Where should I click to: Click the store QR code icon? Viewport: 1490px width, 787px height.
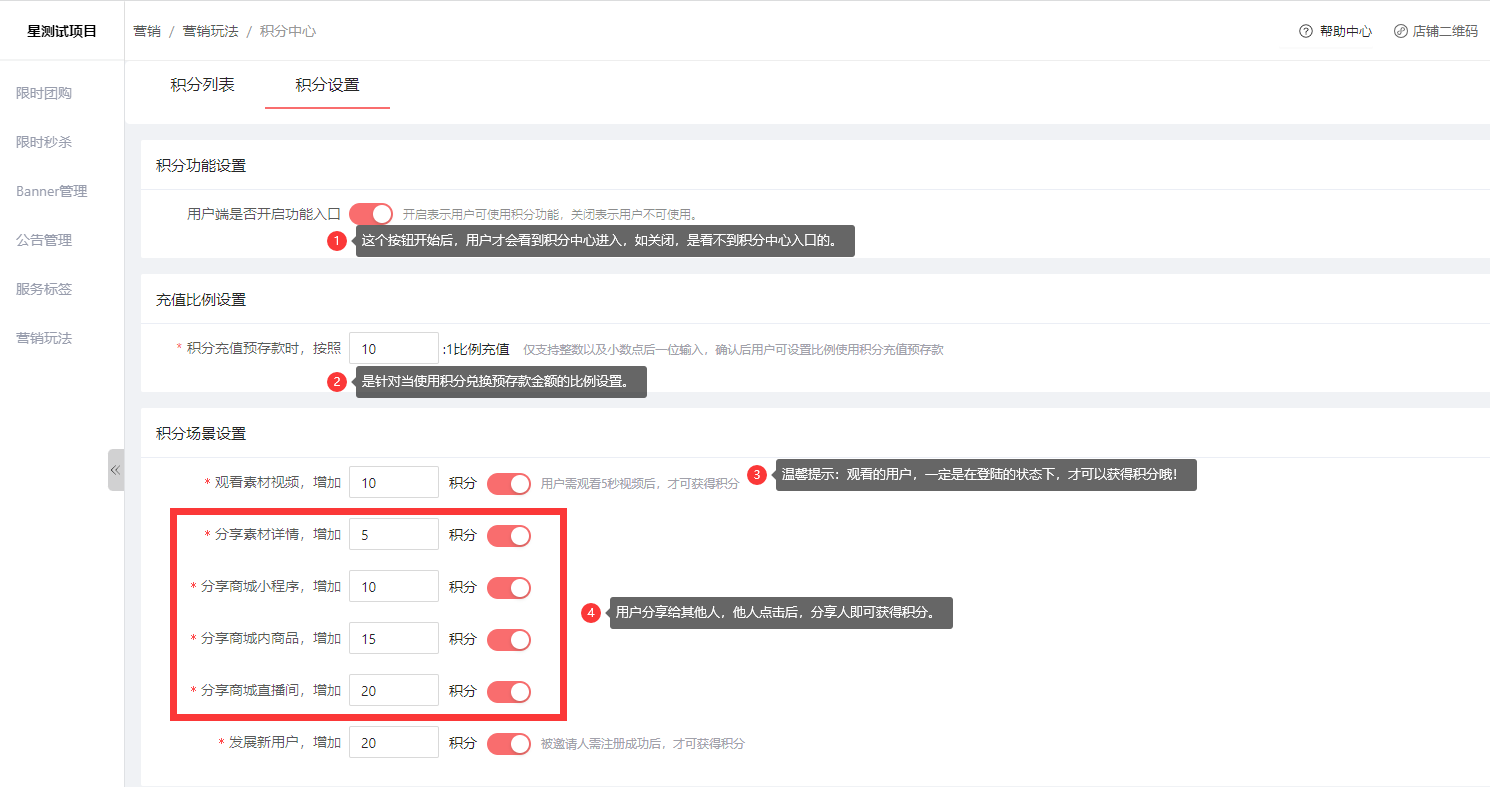point(1400,31)
